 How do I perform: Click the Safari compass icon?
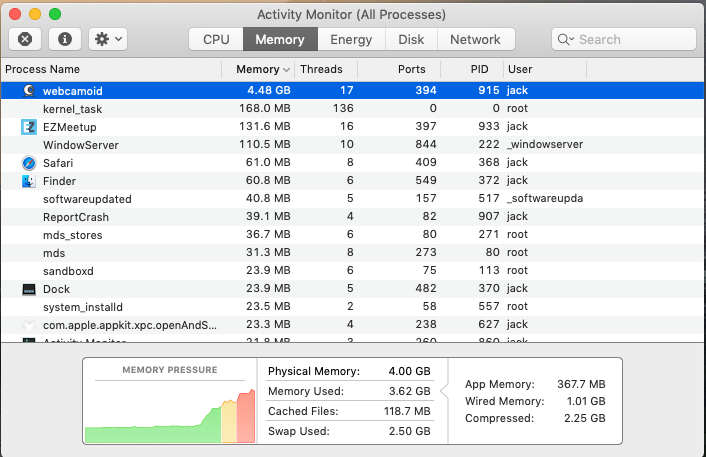pos(29,163)
